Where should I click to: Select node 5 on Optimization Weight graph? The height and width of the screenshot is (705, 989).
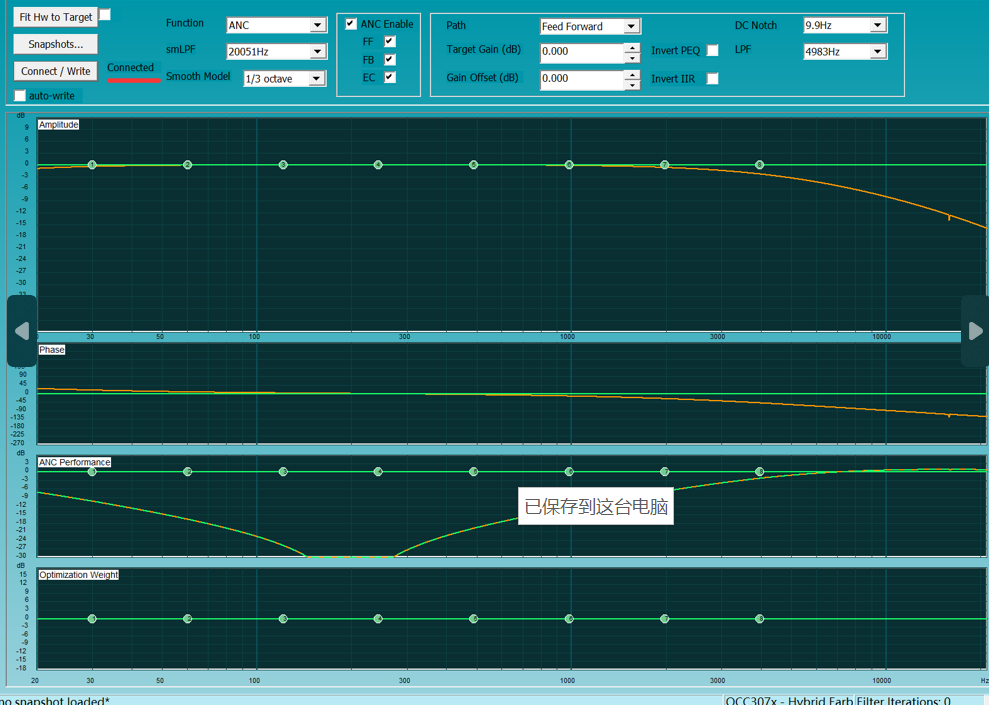pos(474,619)
